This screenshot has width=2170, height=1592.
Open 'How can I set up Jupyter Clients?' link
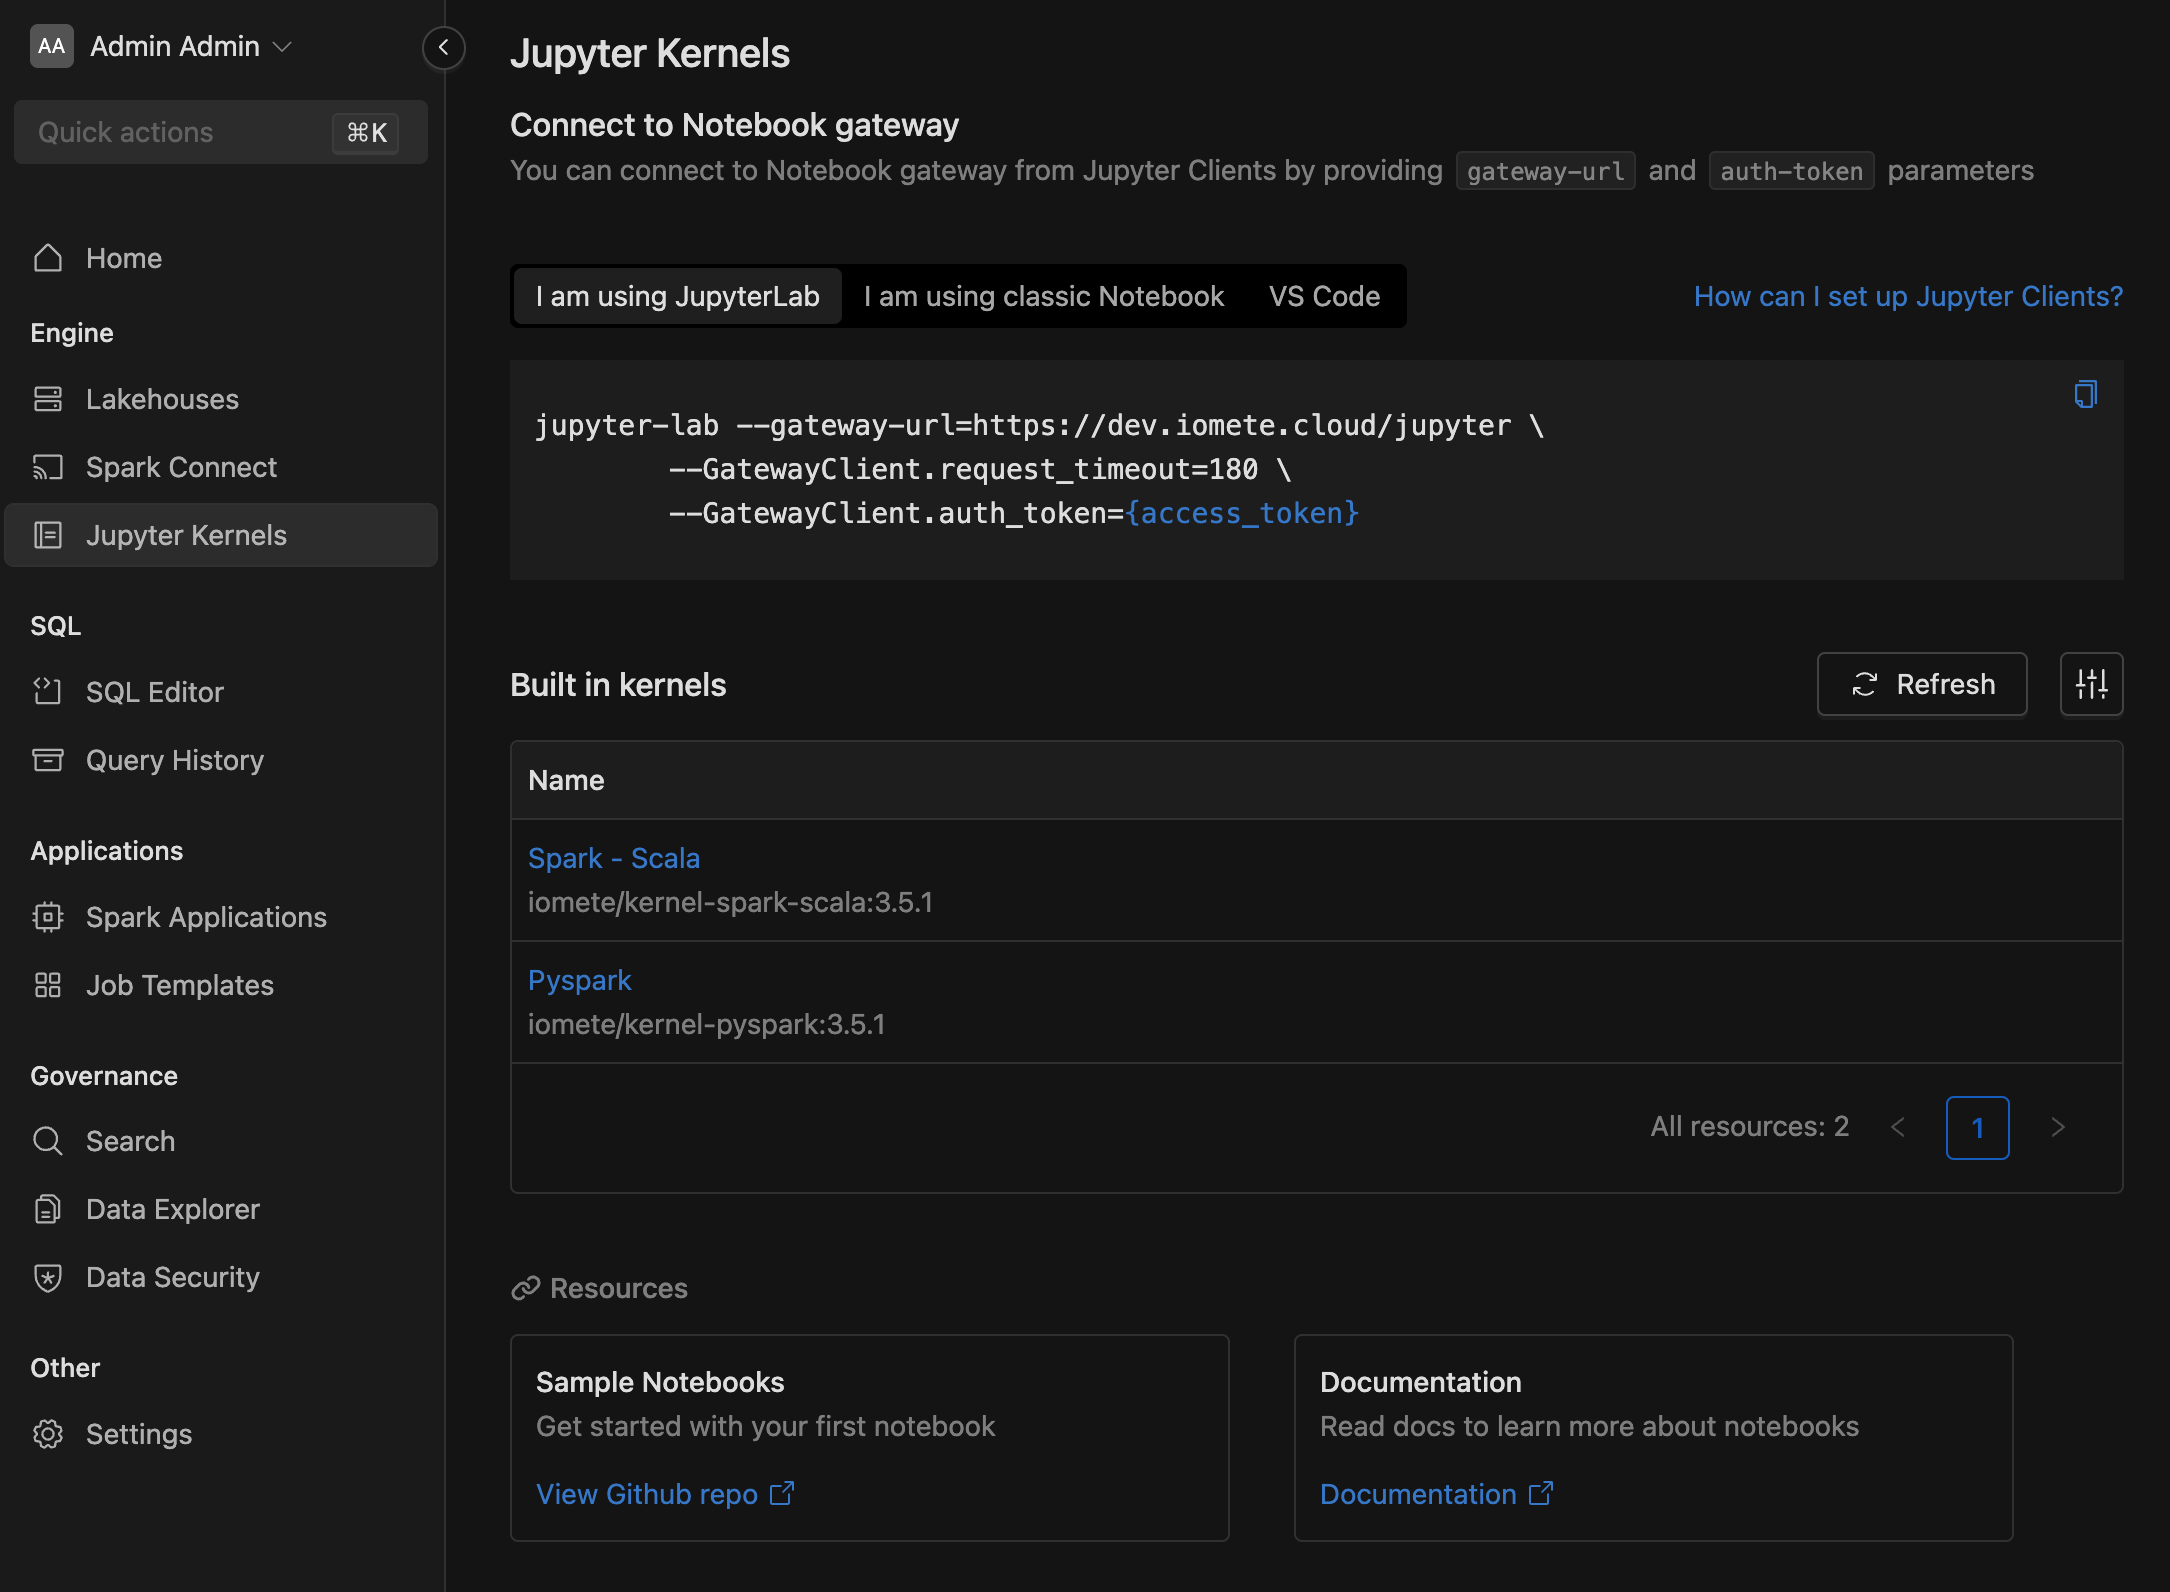pos(1908,296)
